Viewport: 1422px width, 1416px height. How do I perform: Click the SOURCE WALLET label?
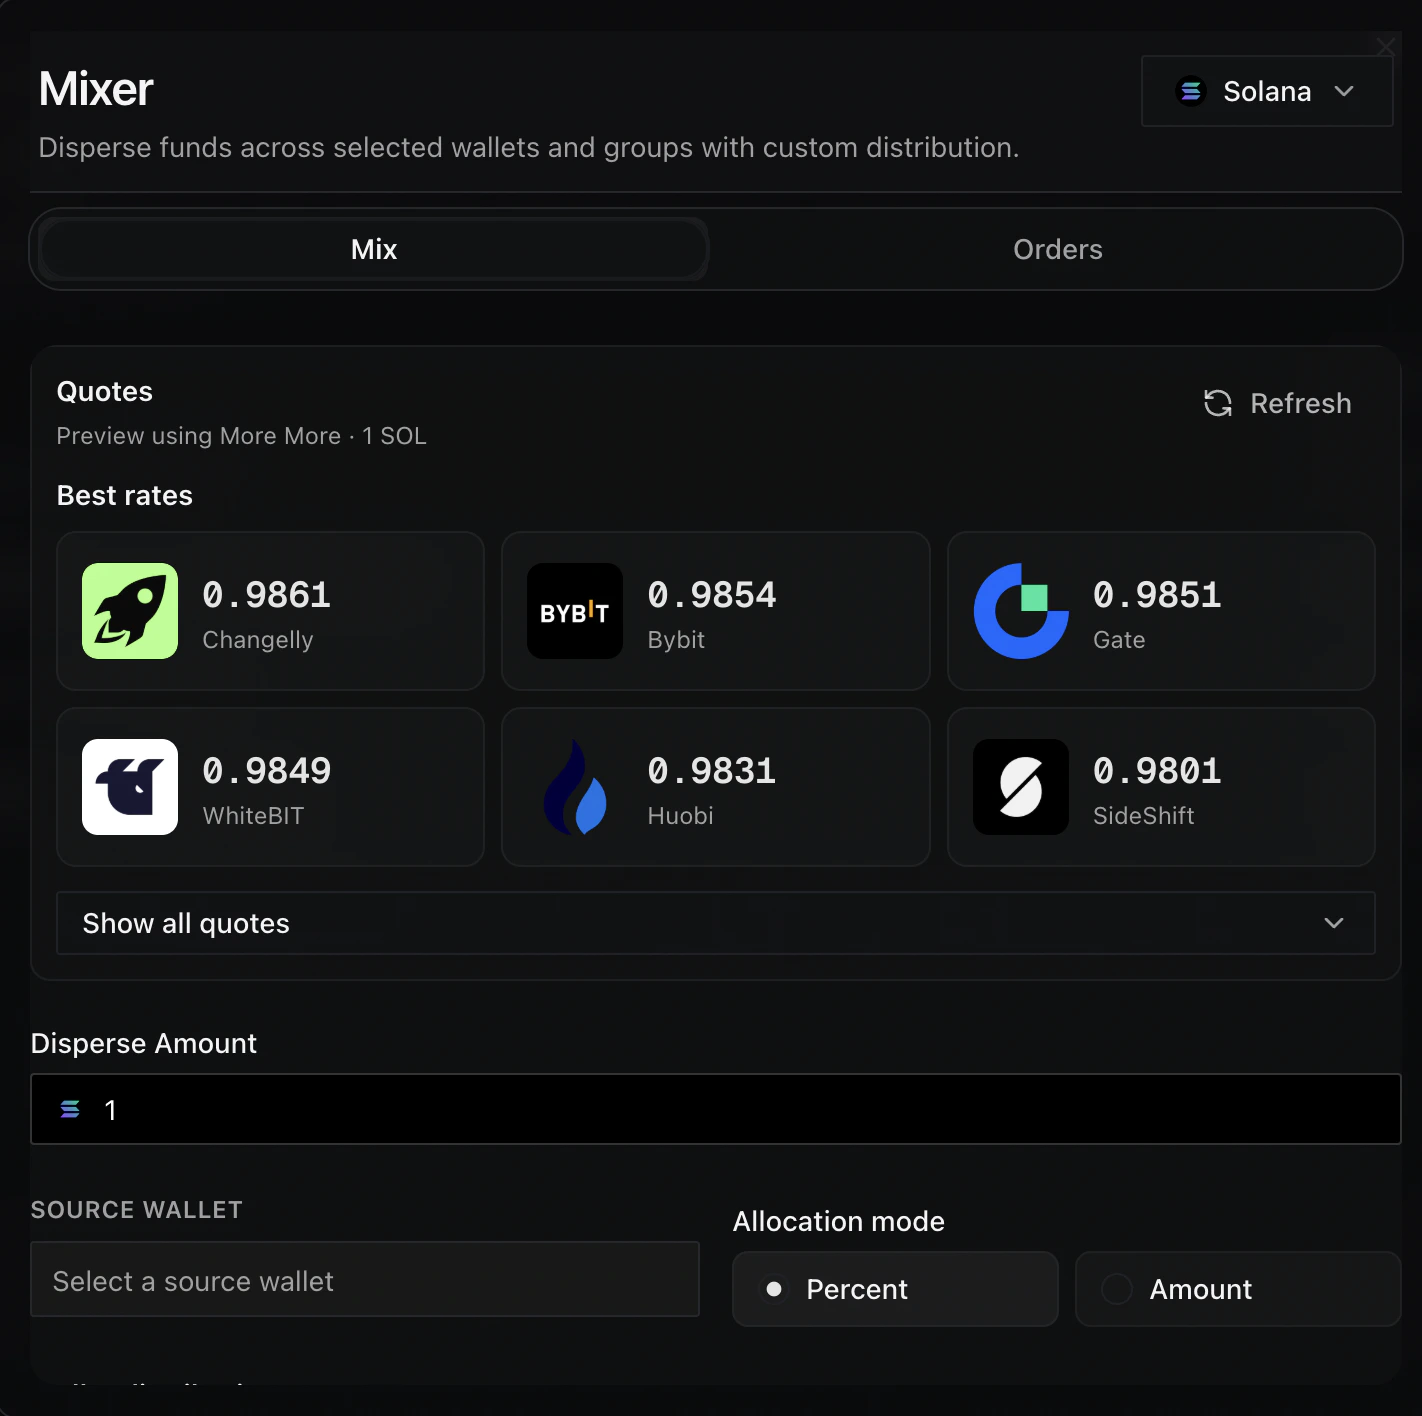137,1210
